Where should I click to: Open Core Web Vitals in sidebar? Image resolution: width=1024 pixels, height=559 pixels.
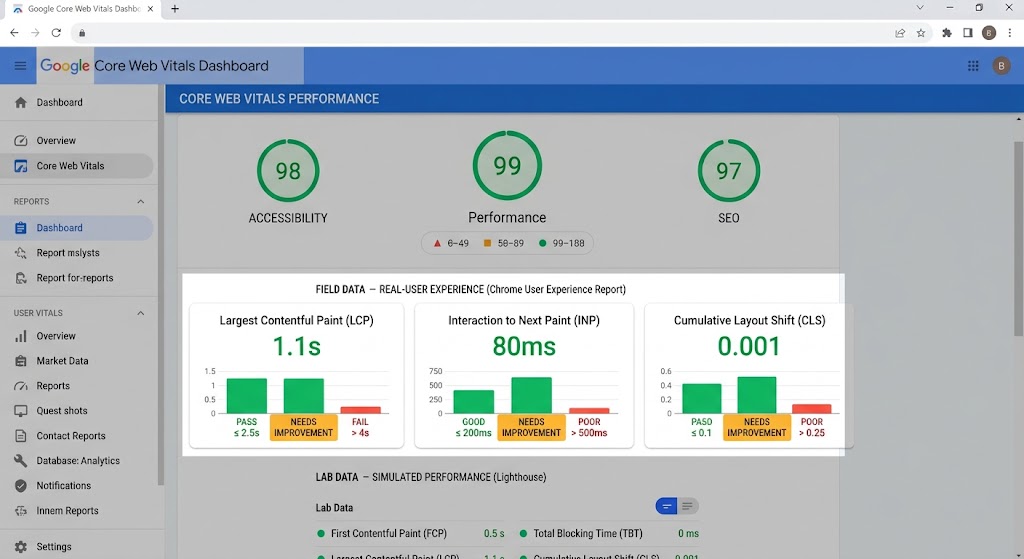coord(76,166)
